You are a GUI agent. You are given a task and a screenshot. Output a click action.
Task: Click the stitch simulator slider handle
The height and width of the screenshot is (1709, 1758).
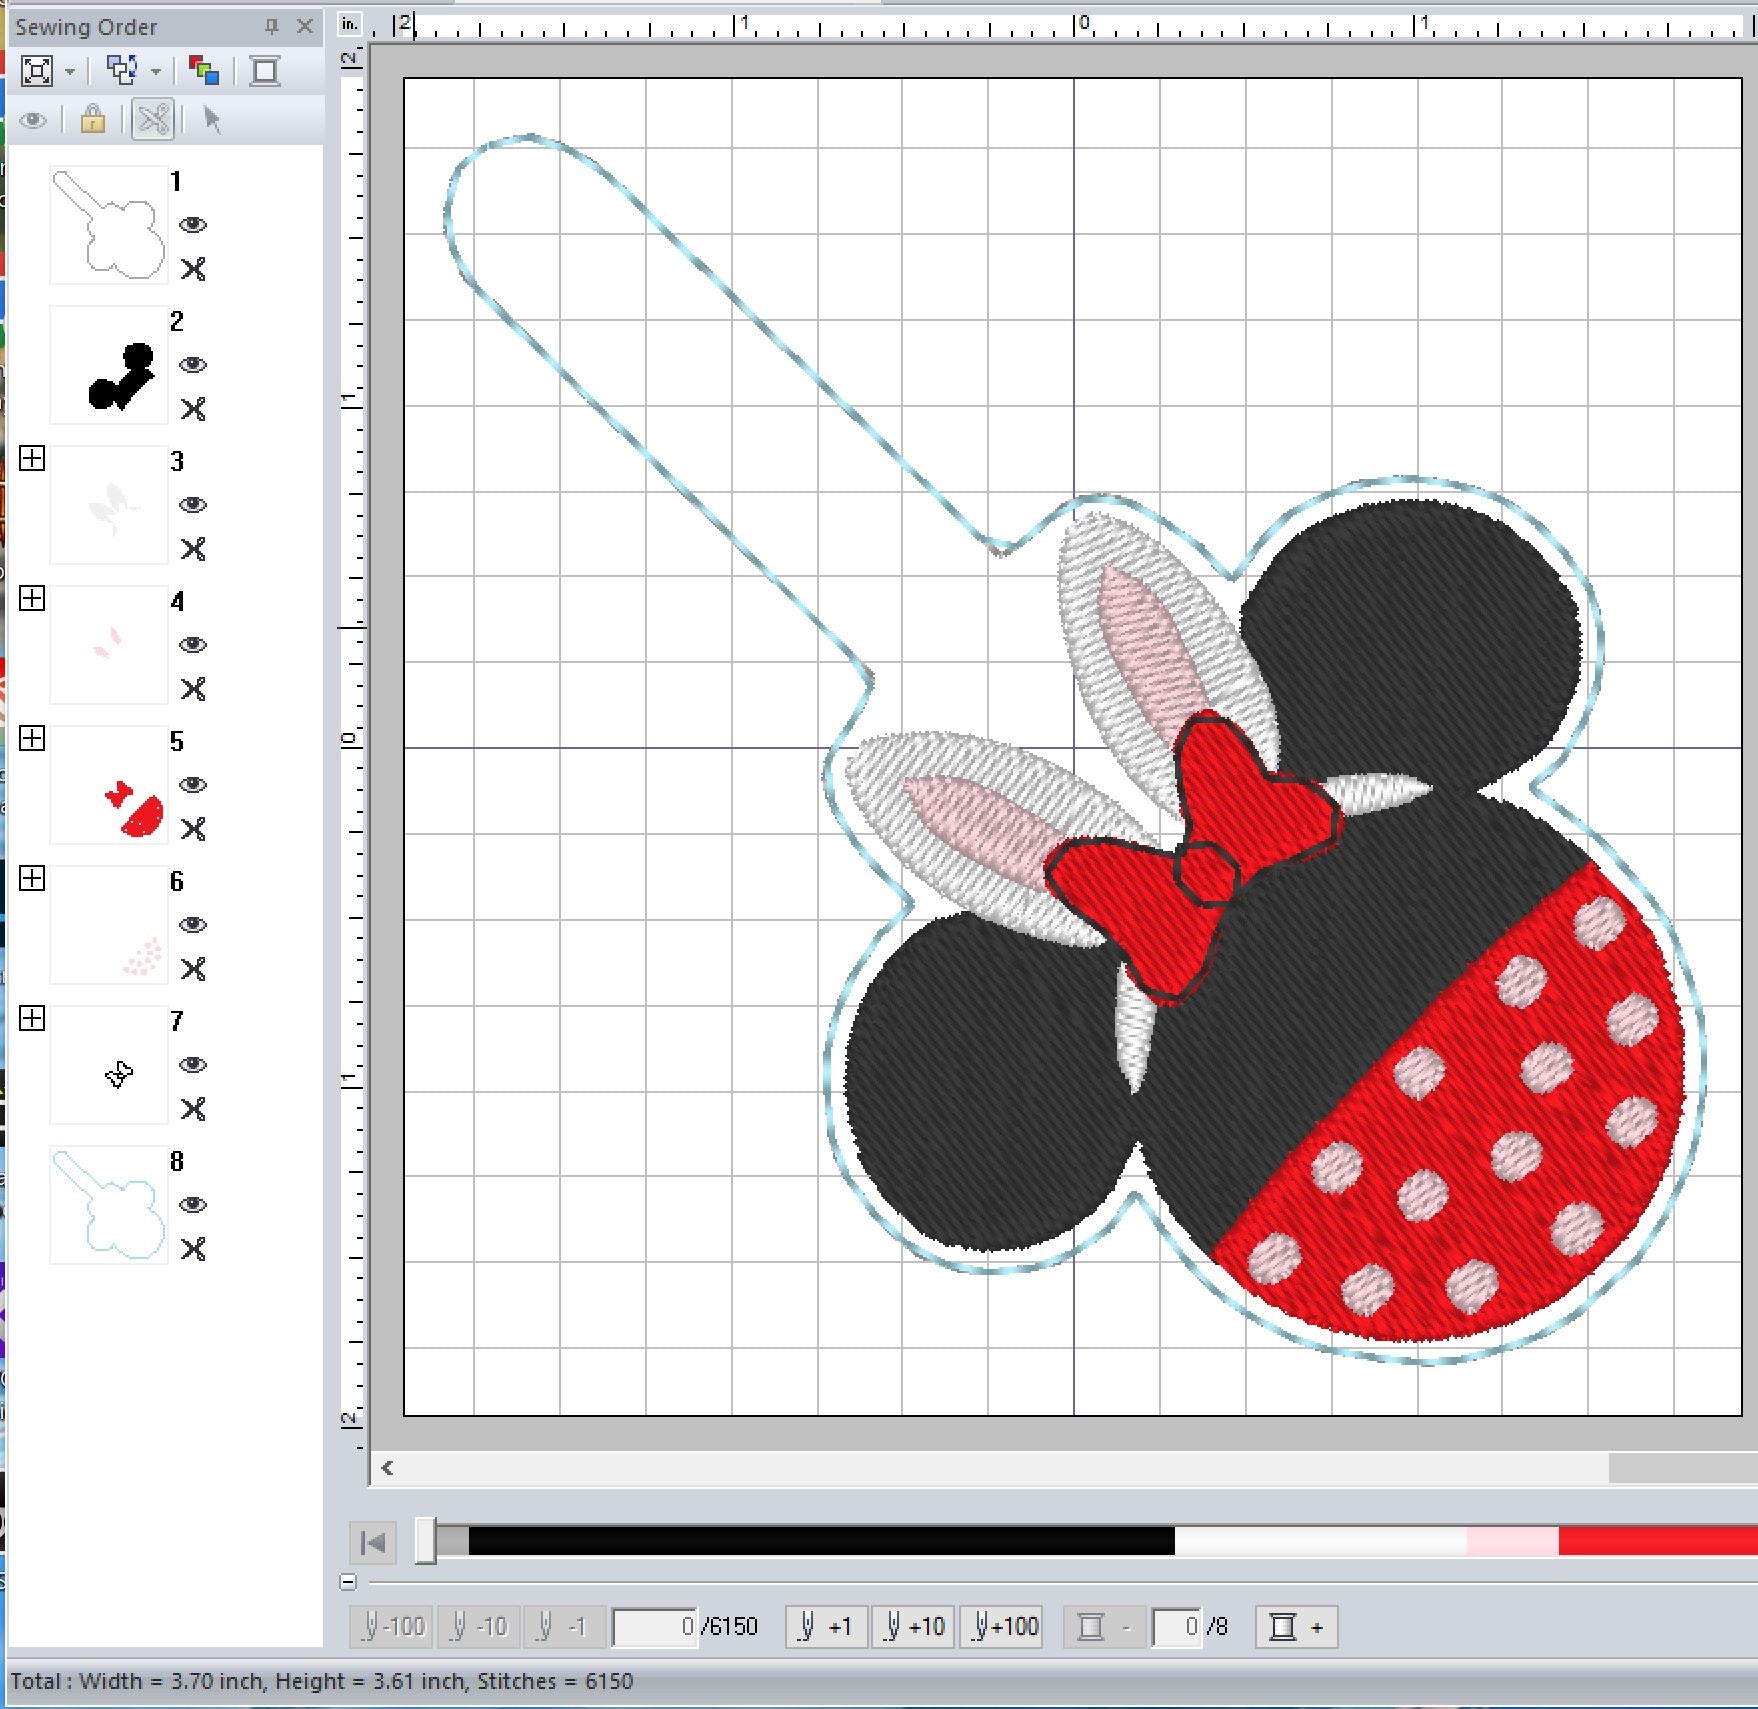tap(427, 1540)
